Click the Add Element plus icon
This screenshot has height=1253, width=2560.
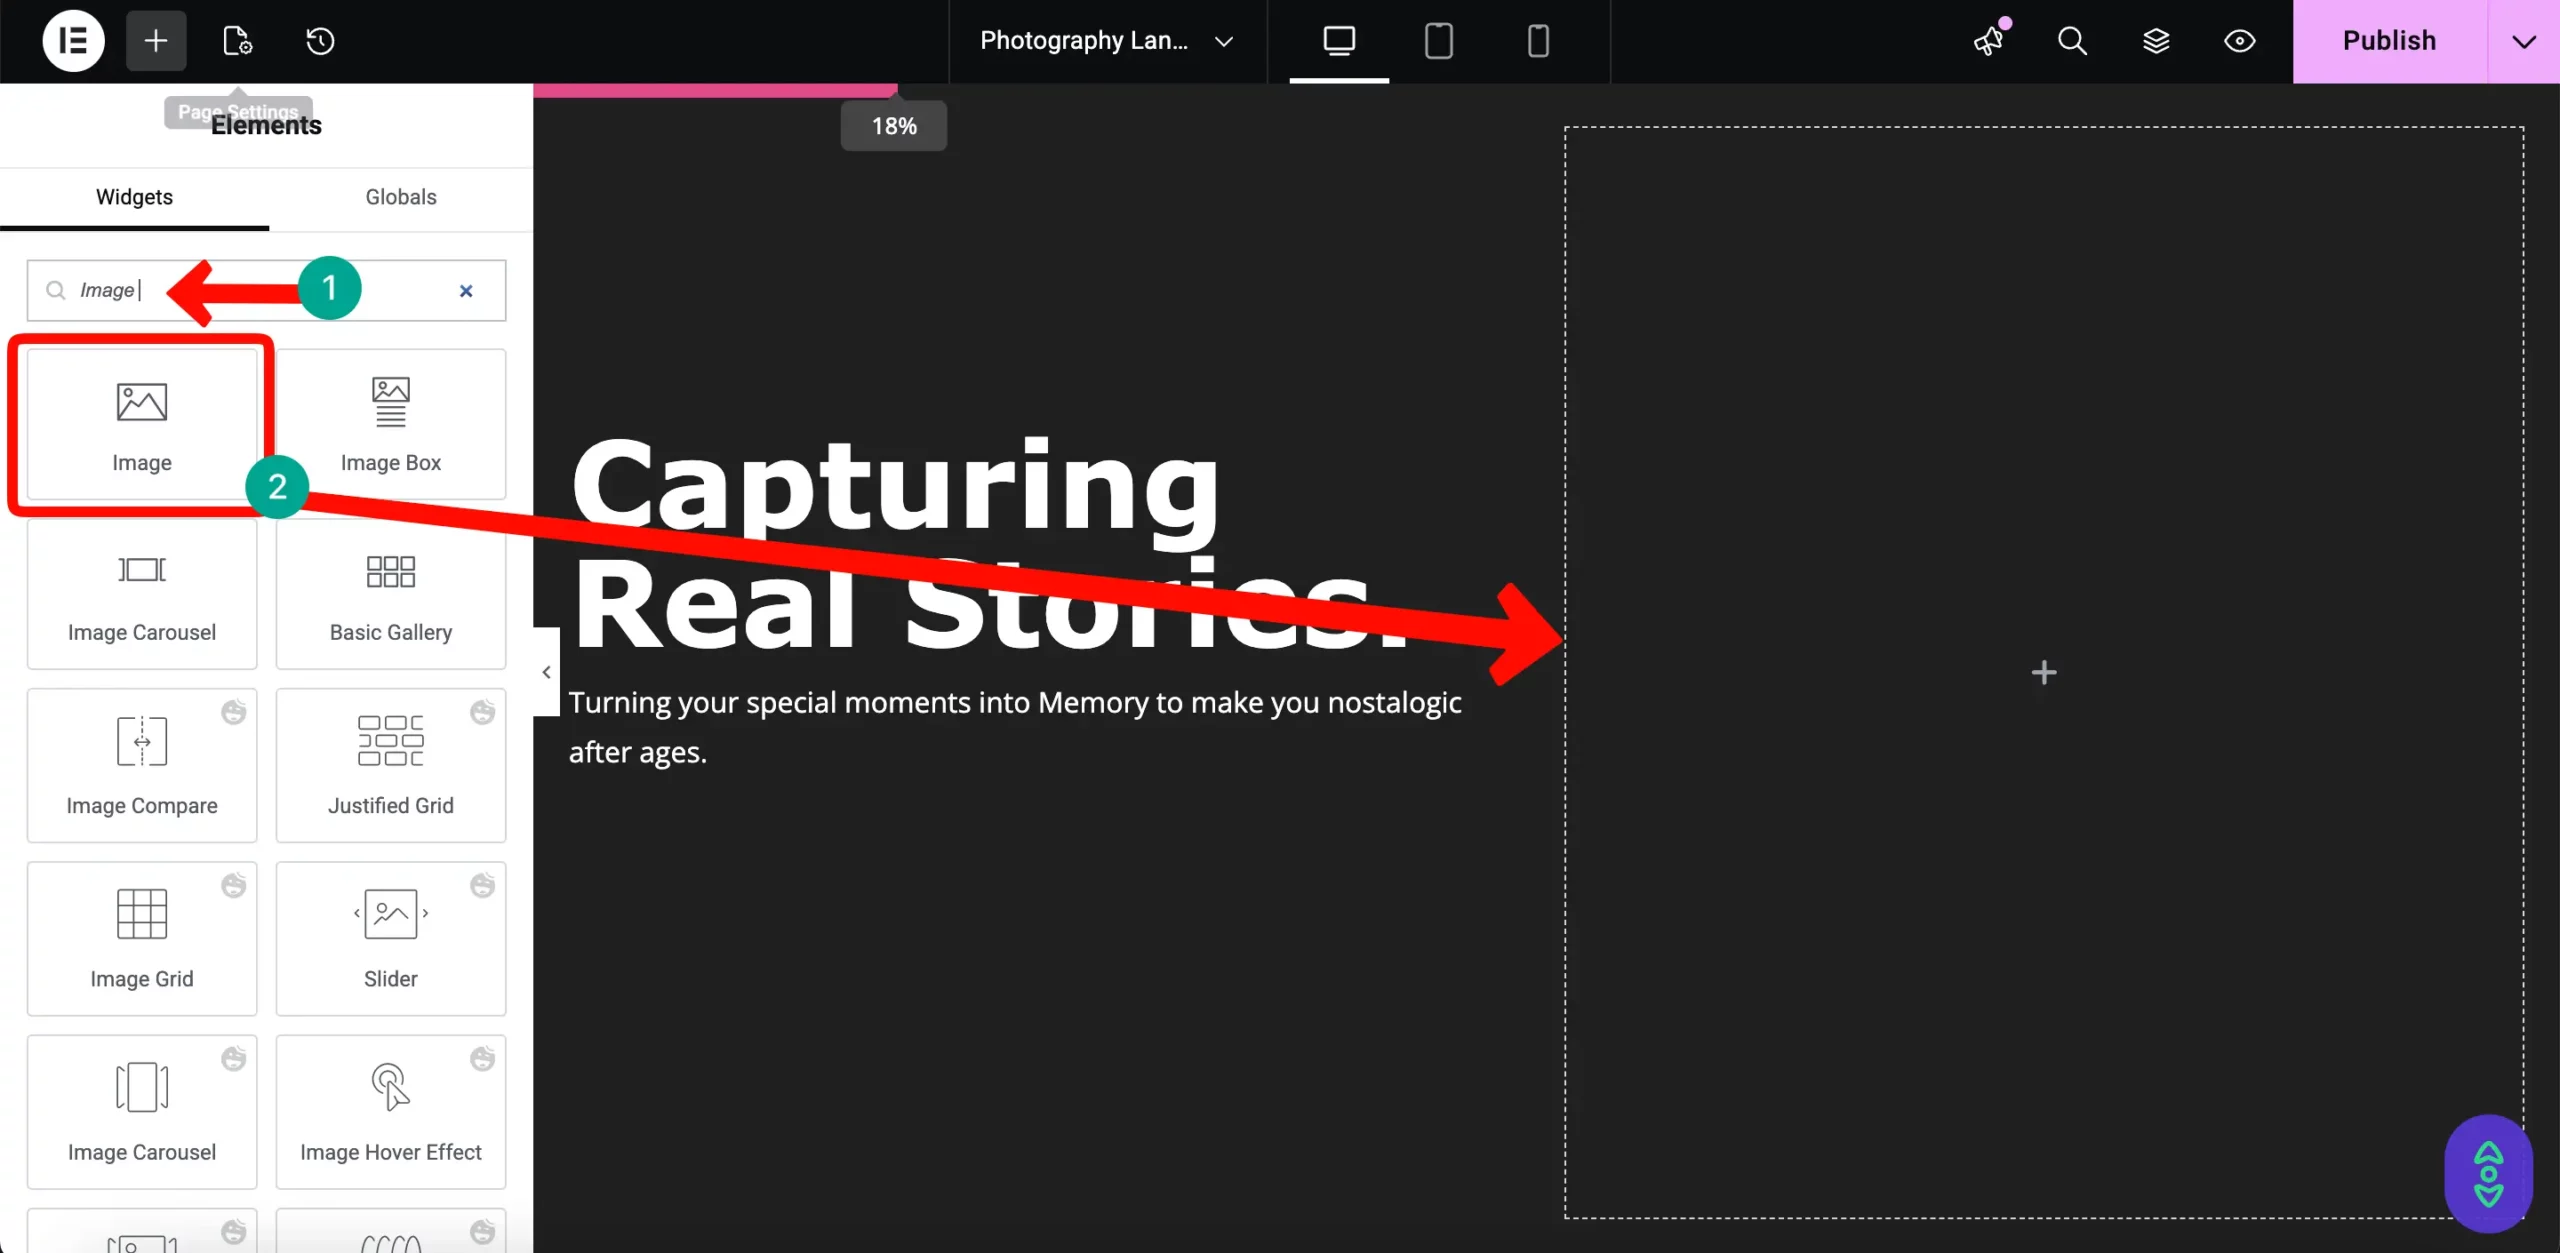(x=155, y=41)
